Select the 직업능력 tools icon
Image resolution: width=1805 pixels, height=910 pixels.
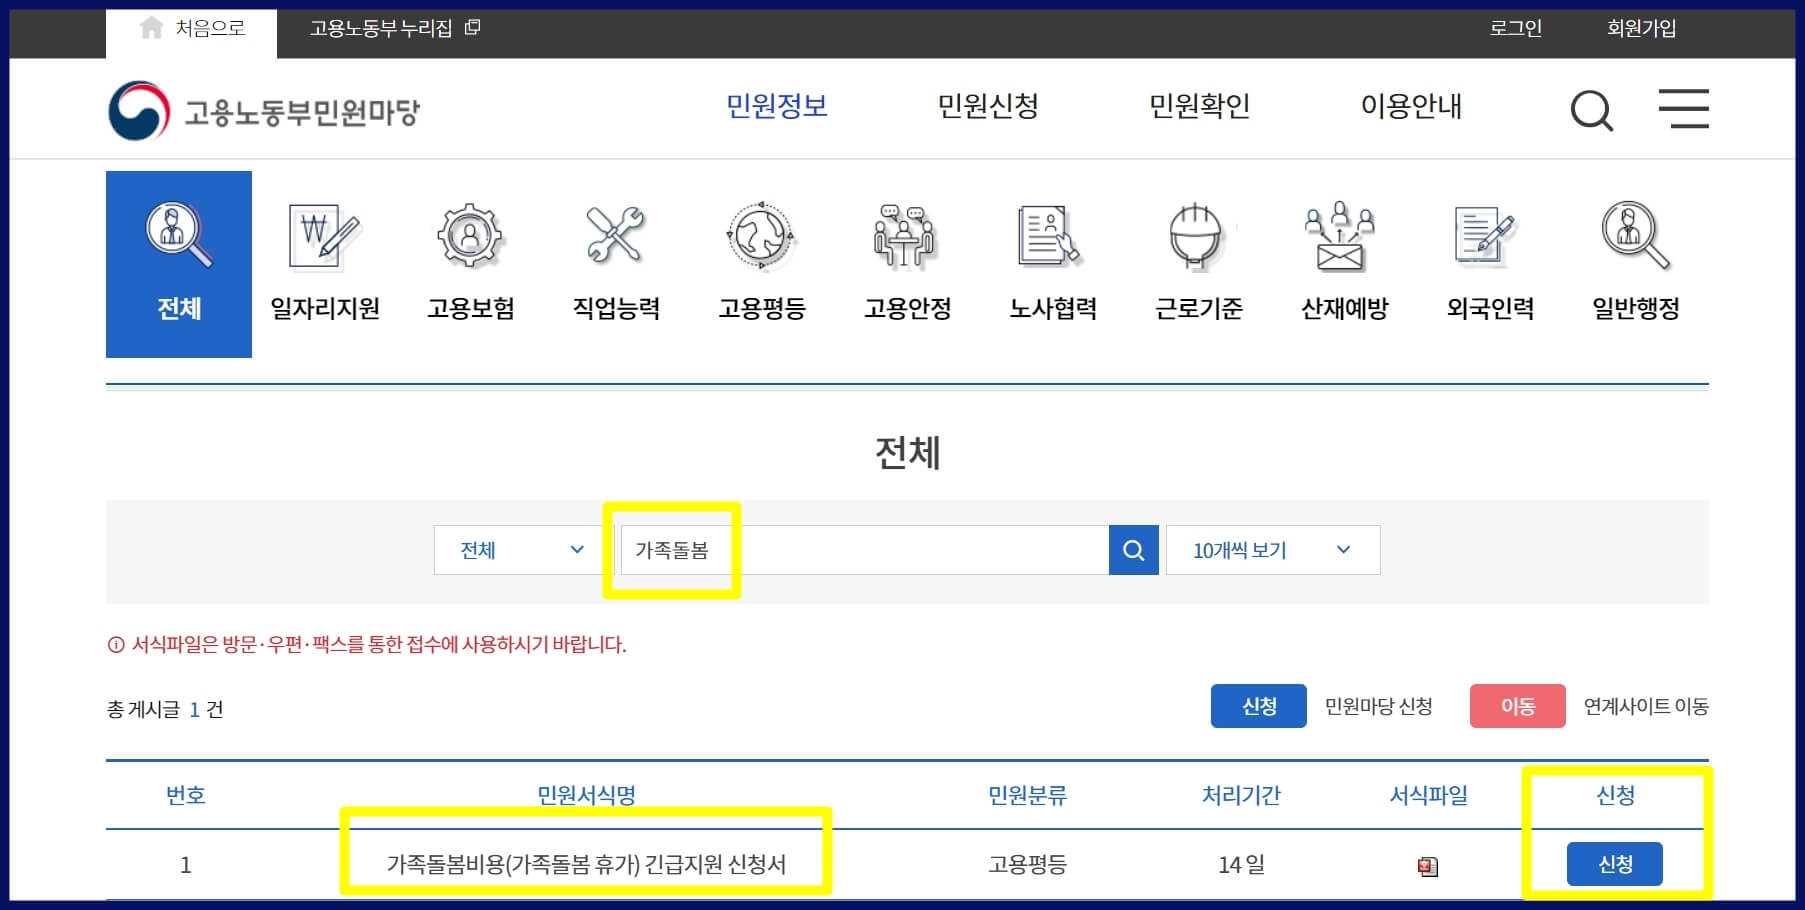614,237
